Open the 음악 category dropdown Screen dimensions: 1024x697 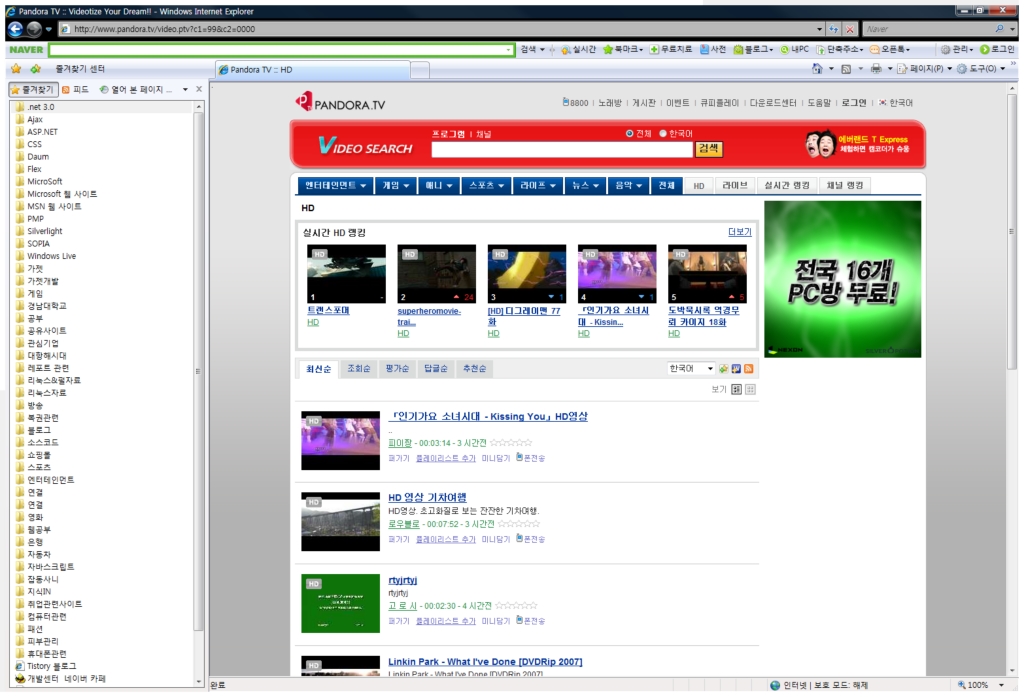tap(628, 186)
